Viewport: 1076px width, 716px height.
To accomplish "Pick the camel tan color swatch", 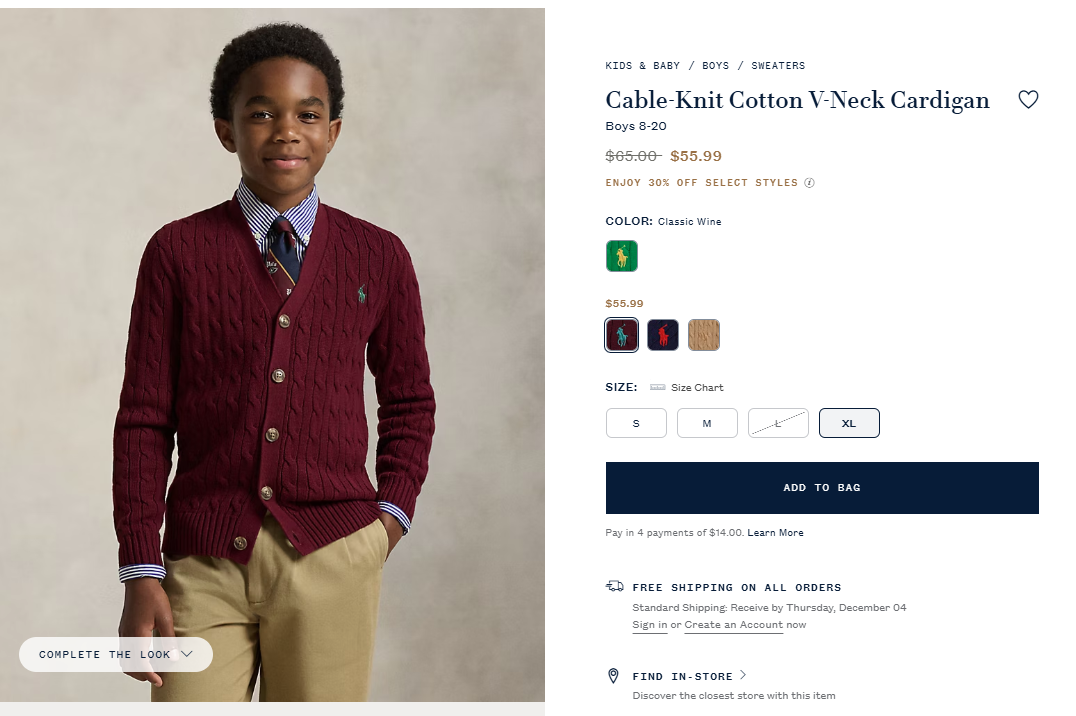I will pos(704,335).
